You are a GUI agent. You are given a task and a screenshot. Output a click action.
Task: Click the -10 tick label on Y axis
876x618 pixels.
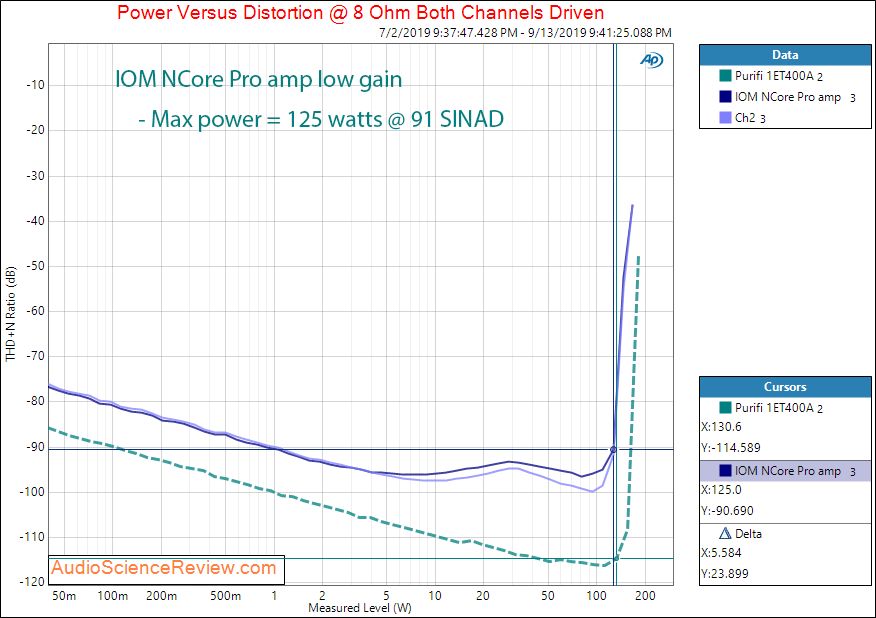coord(35,85)
